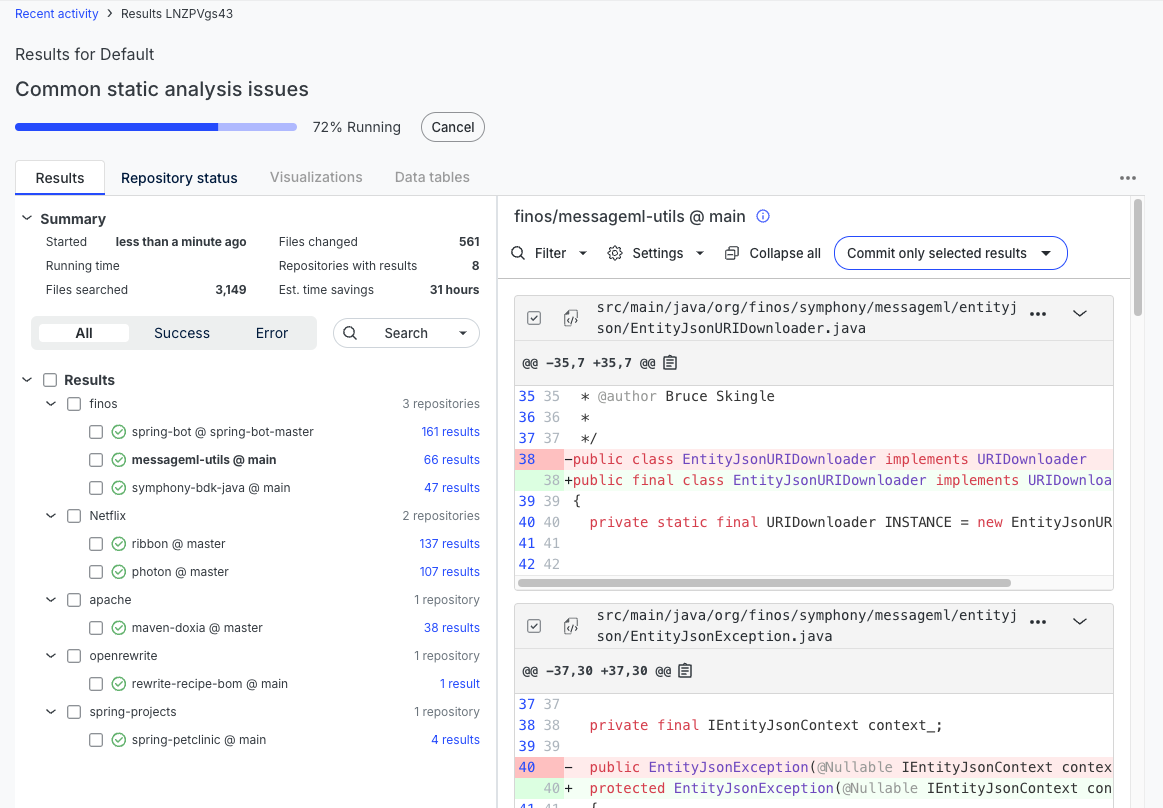The width and height of the screenshot is (1163, 808).
Task: Collapse the EntityJsonURIDownloader.java diff
Action: click(1080, 314)
